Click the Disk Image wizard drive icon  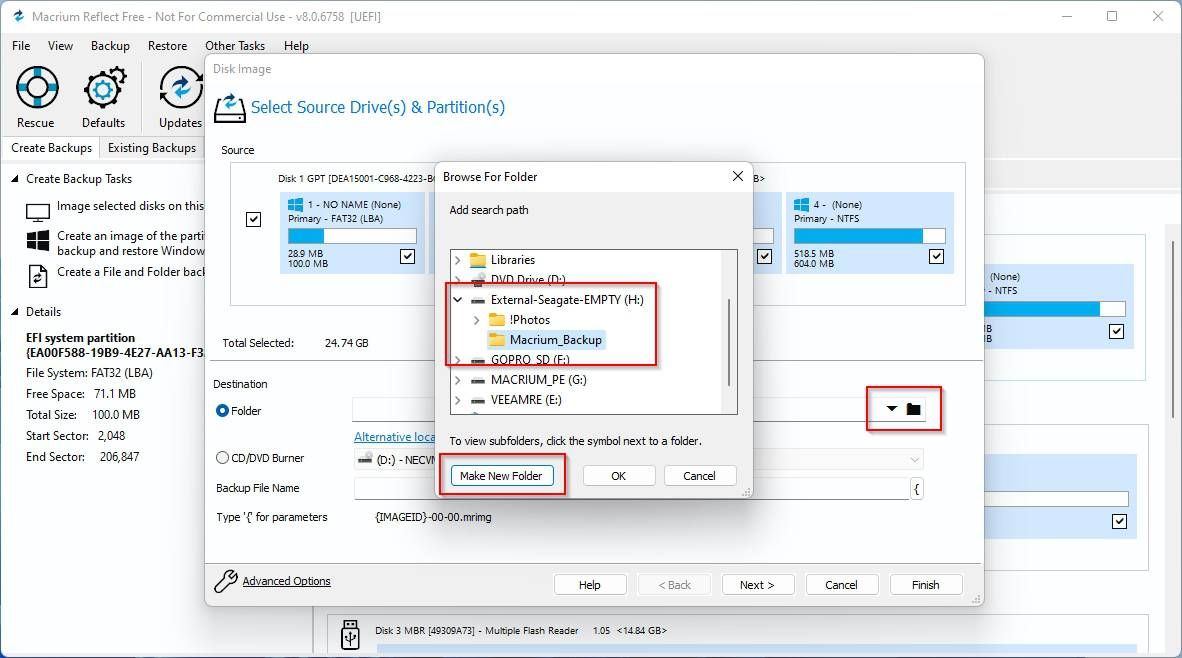click(229, 109)
